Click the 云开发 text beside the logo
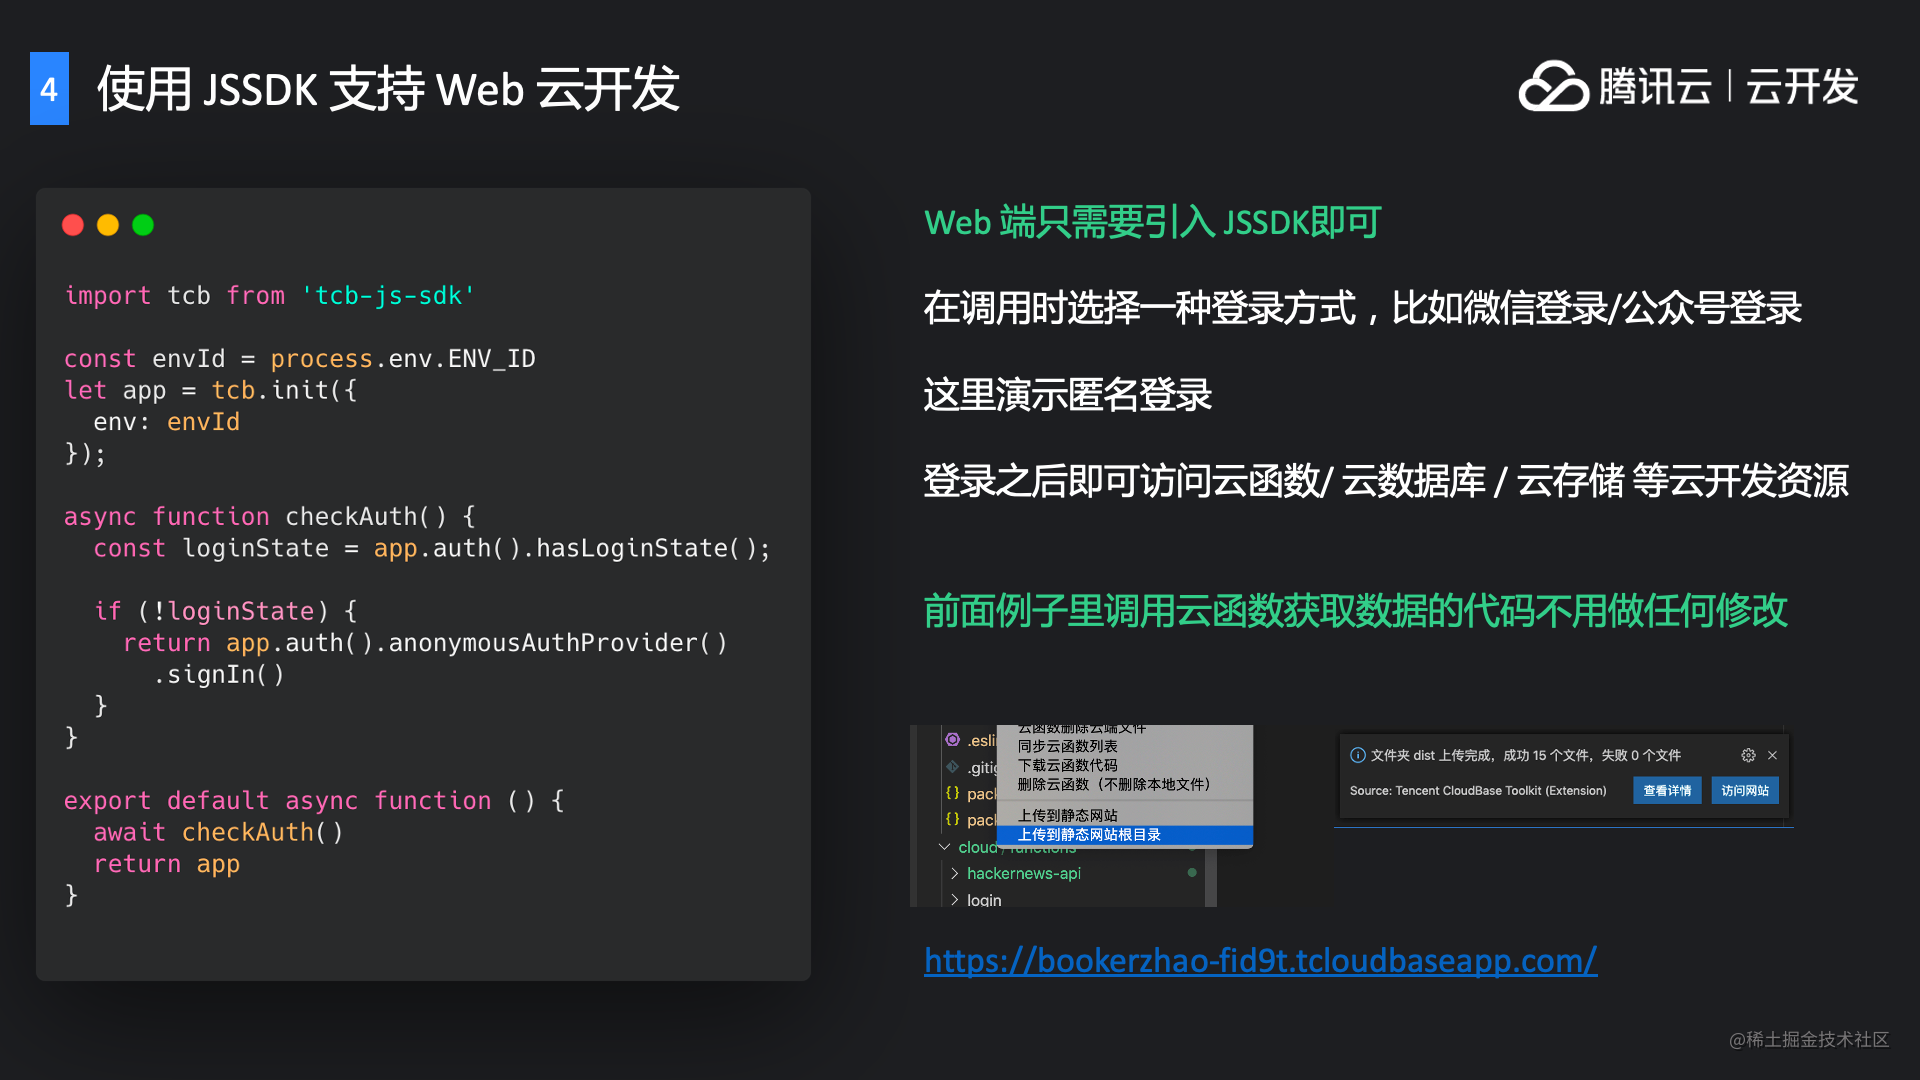This screenshot has width=1920, height=1080. (1802, 87)
